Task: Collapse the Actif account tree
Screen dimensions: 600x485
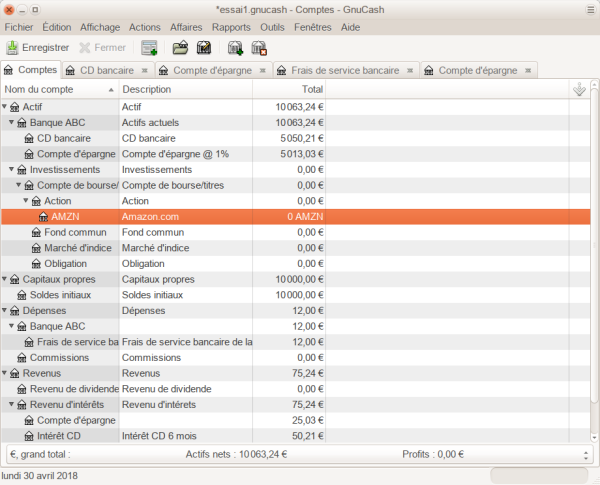Action: 5,107
